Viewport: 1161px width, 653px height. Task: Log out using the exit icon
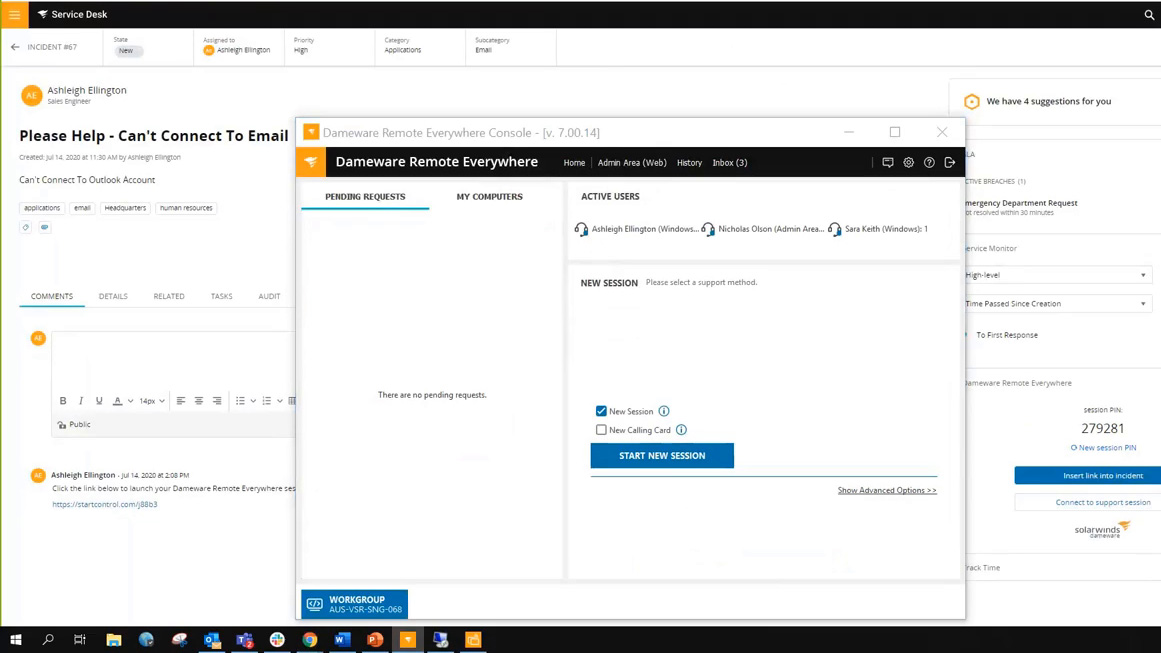pyautogui.click(x=949, y=162)
